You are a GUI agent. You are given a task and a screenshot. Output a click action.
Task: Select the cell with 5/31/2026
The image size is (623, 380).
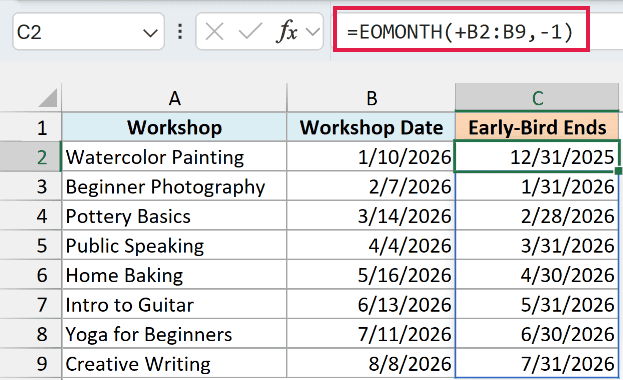pyautogui.click(x=537, y=304)
